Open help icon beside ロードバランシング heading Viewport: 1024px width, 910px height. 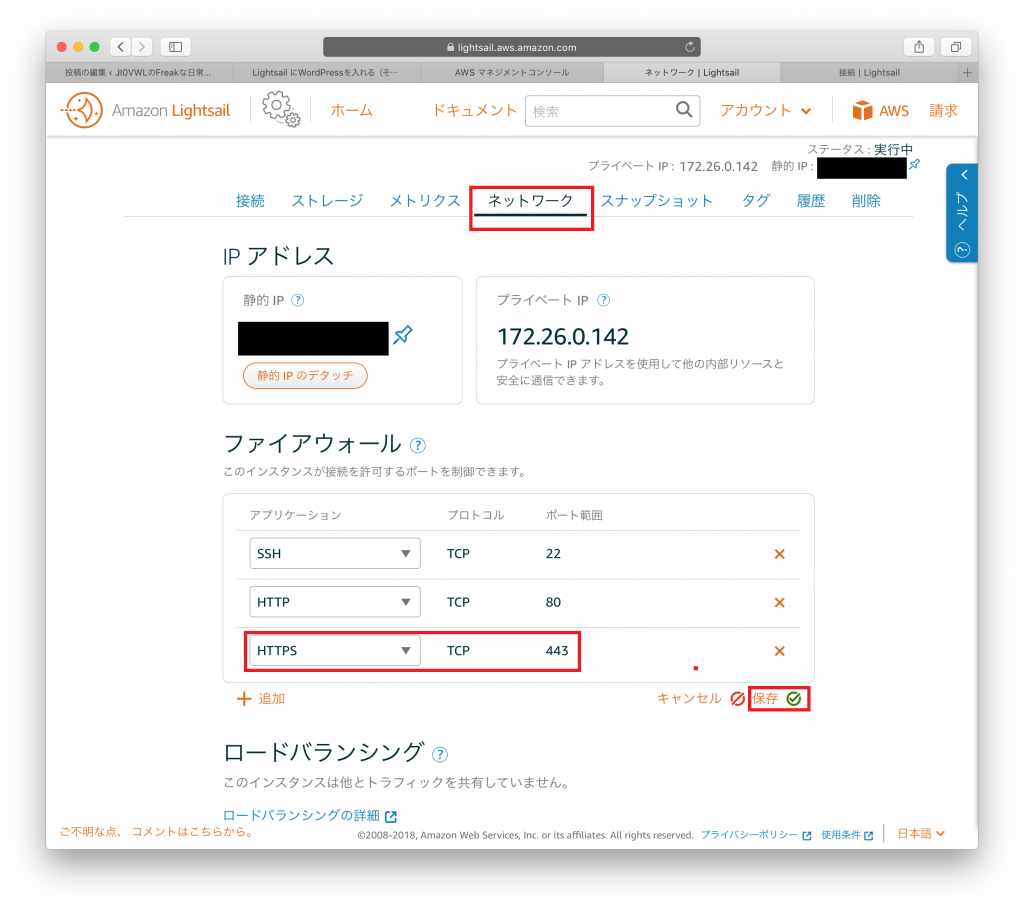[x=440, y=755]
